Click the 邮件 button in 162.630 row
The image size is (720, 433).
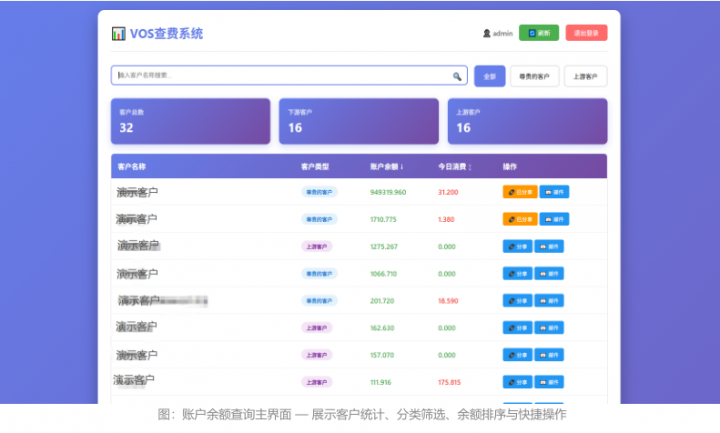click(549, 328)
